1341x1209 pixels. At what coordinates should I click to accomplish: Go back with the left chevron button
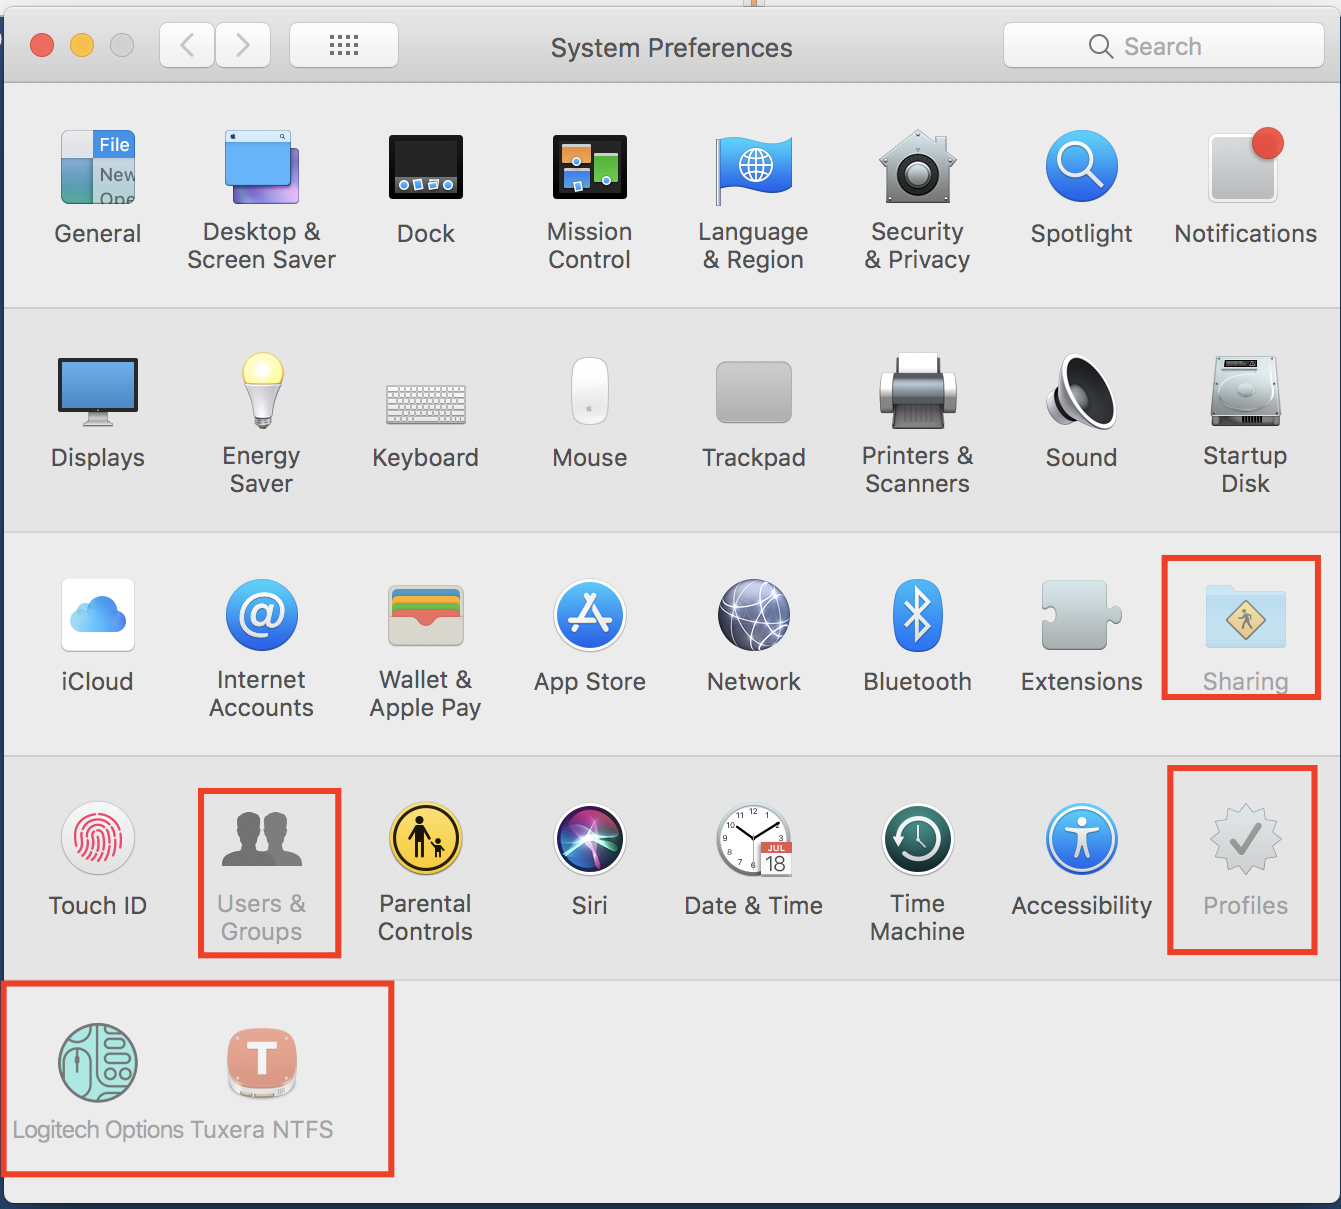(x=187, y=45)
